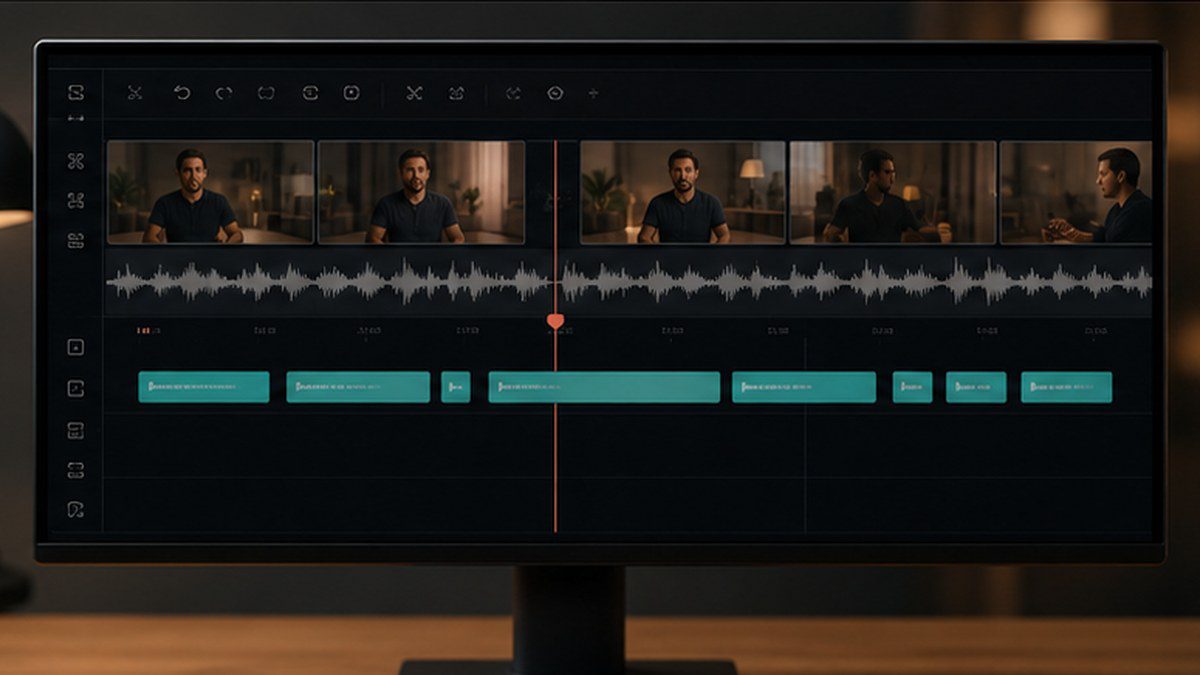Select second video clip with curtain background

click(x=421, y=192)
